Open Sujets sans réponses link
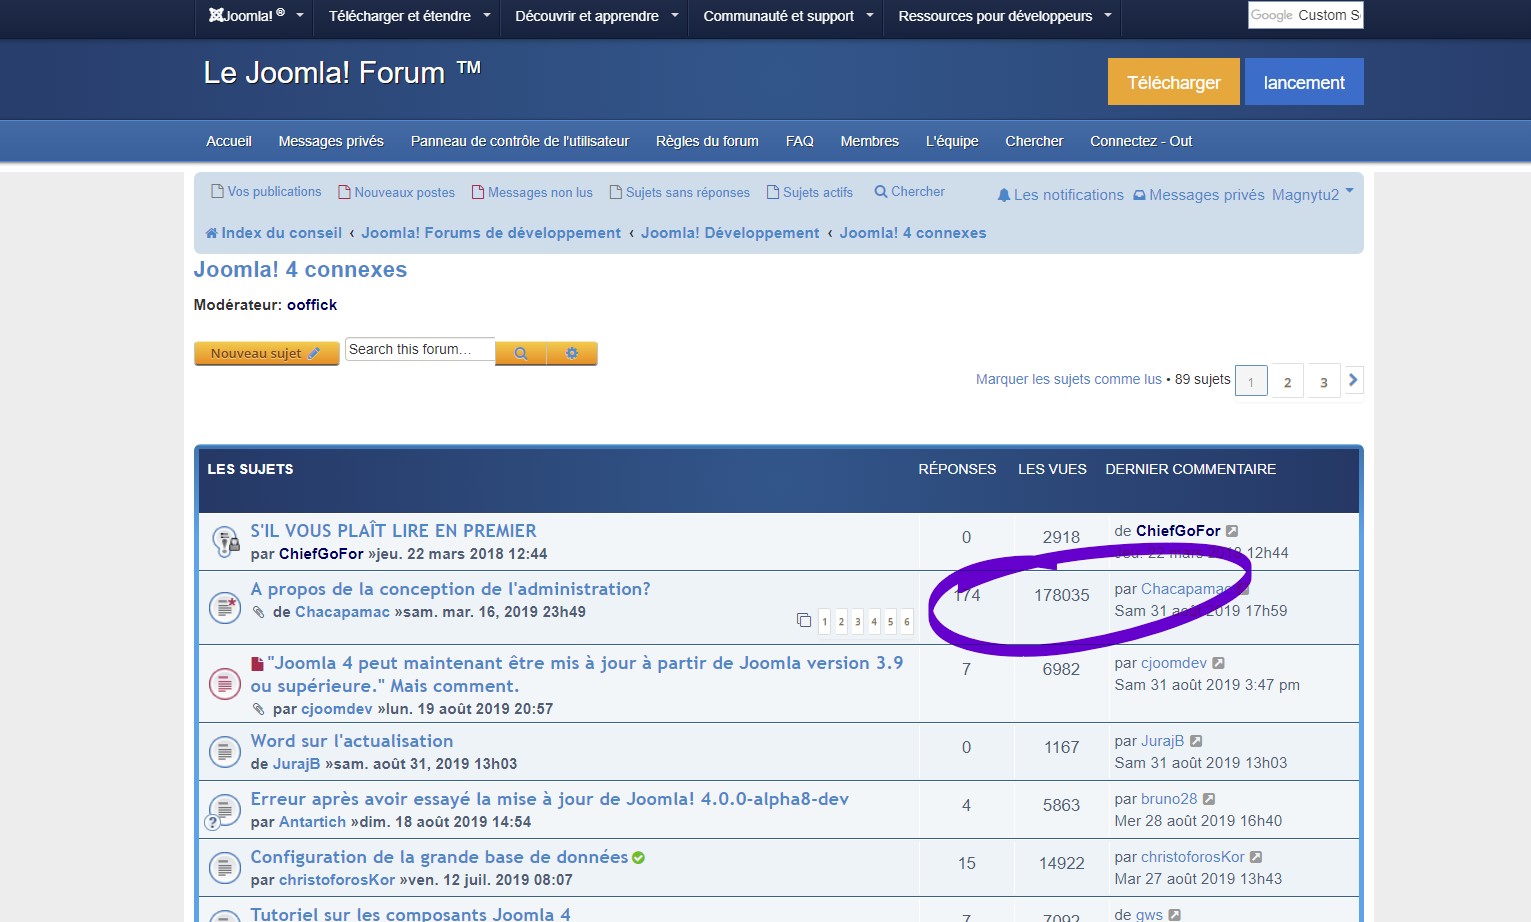Image resolution: width=1531 pixels, height=922 pixels. click(679, 192)
